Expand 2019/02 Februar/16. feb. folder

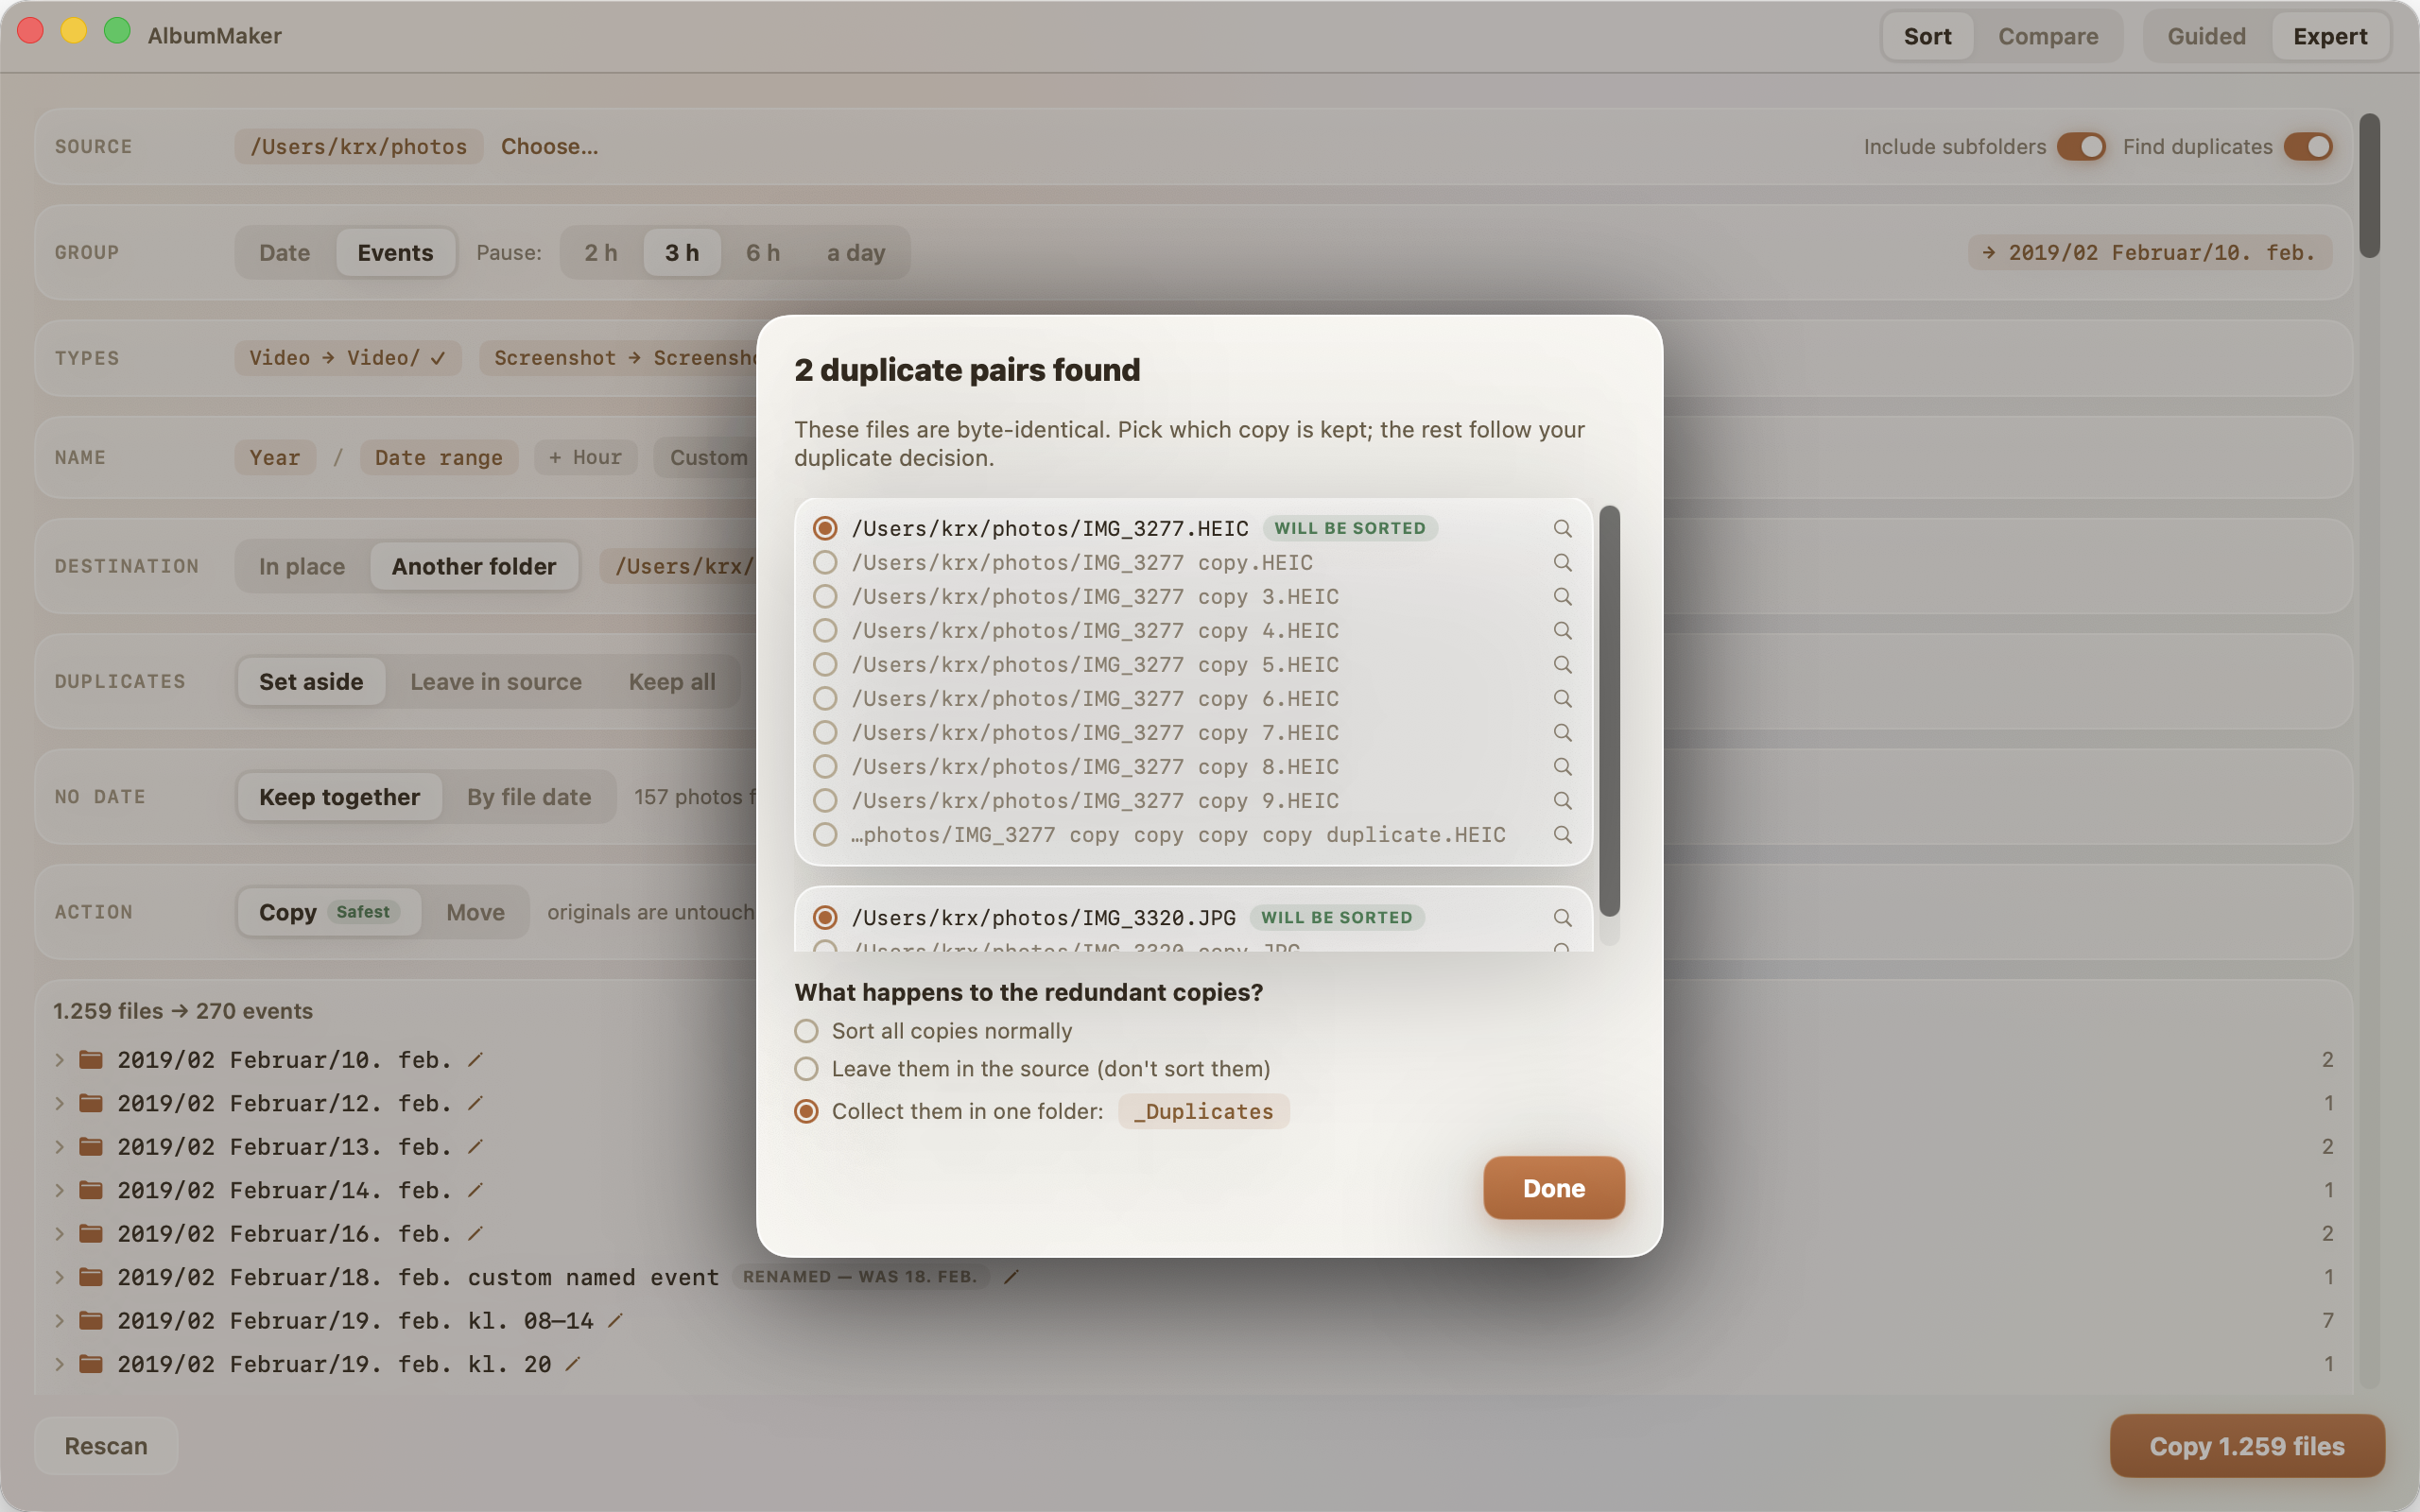point(59,1233)
